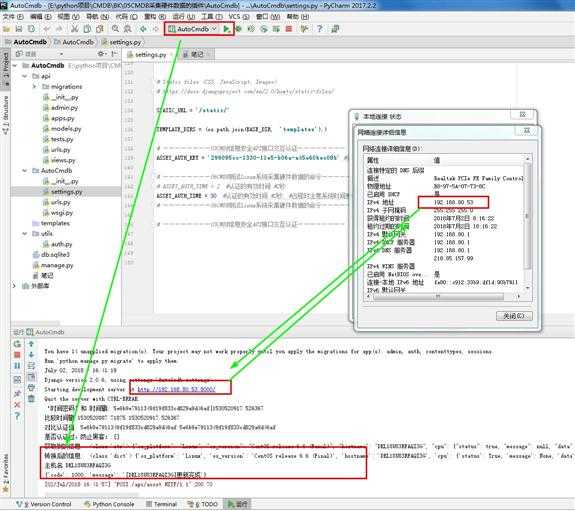575x511 pixels.
Task: Open the Version Control tool window
Action: point(44,504)
